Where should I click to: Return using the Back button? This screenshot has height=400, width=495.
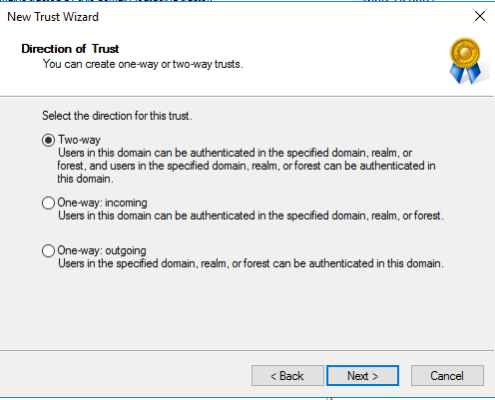tap(287, 376)
